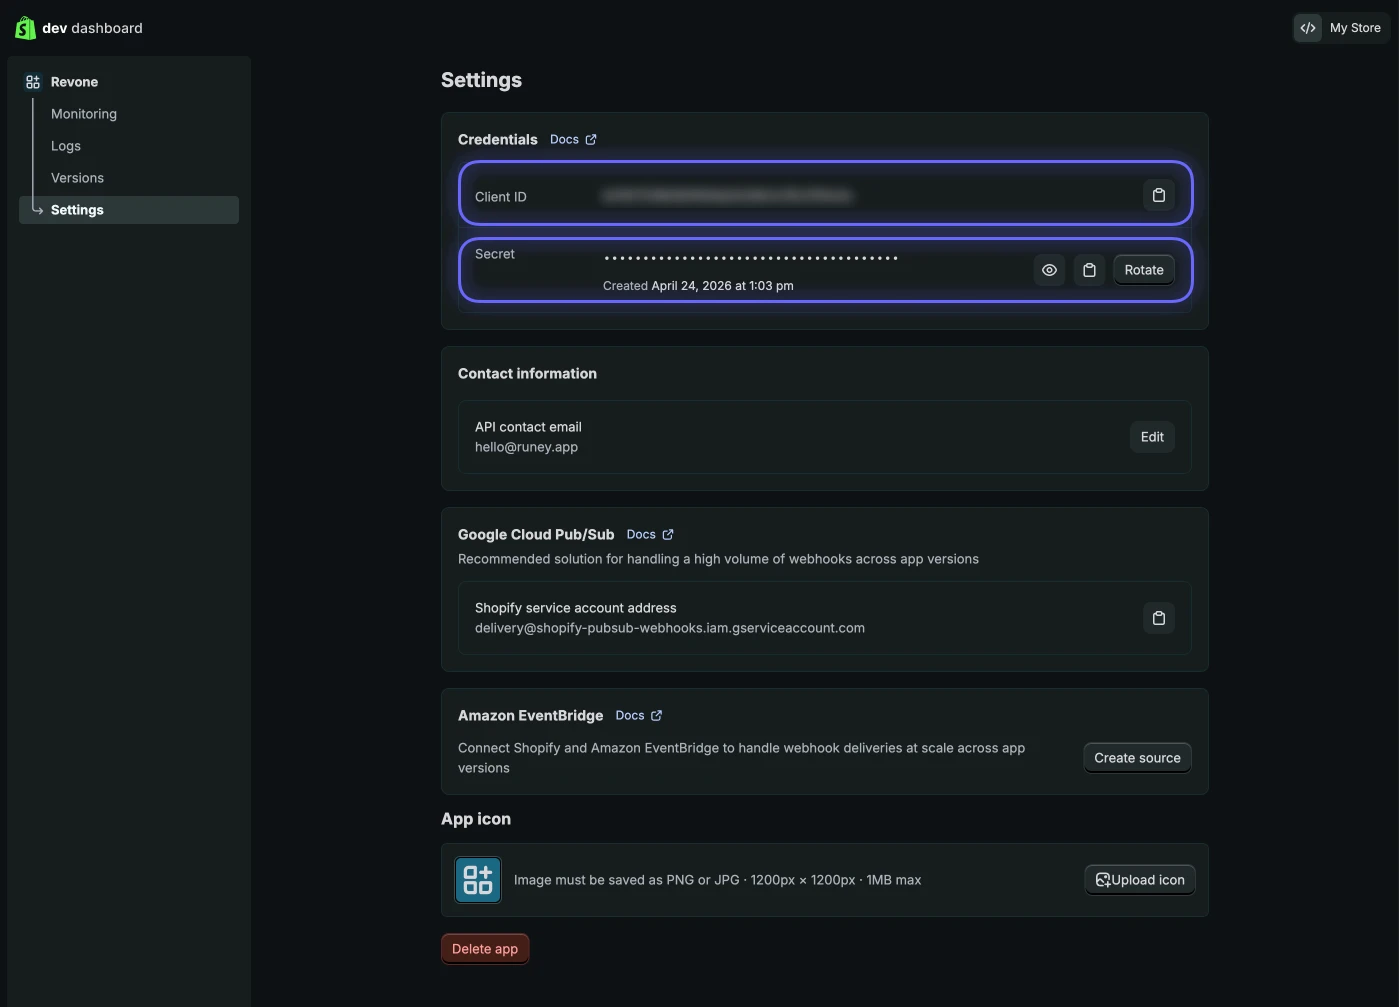Click the API contact email label
Screen dimensions: 1399x1007
(x=528, y=427)
